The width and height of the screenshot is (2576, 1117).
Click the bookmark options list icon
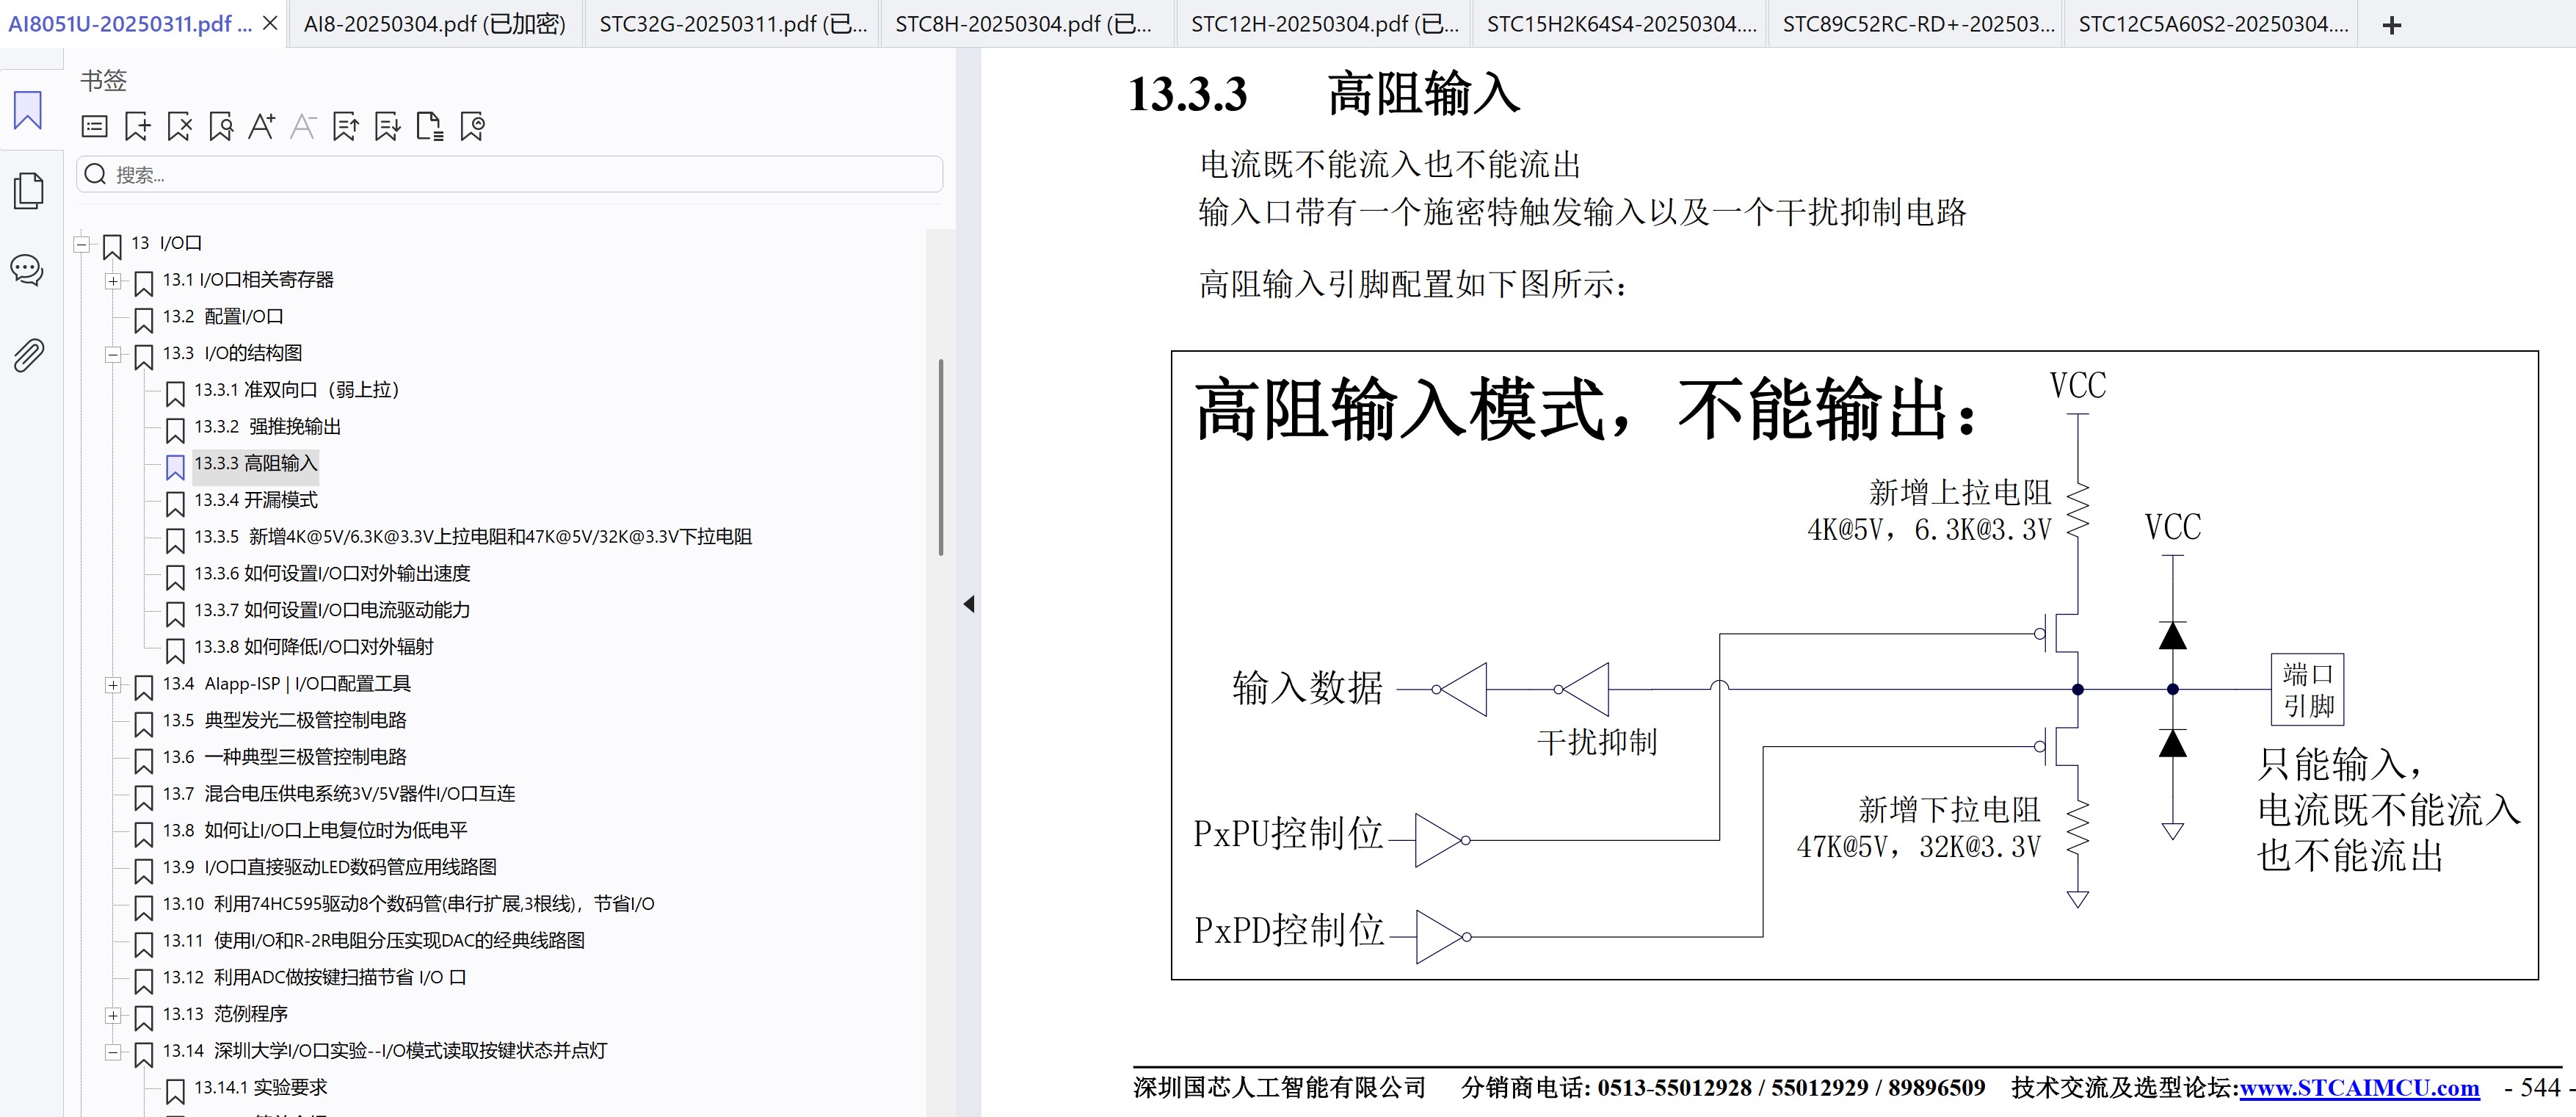click(95, 126)
